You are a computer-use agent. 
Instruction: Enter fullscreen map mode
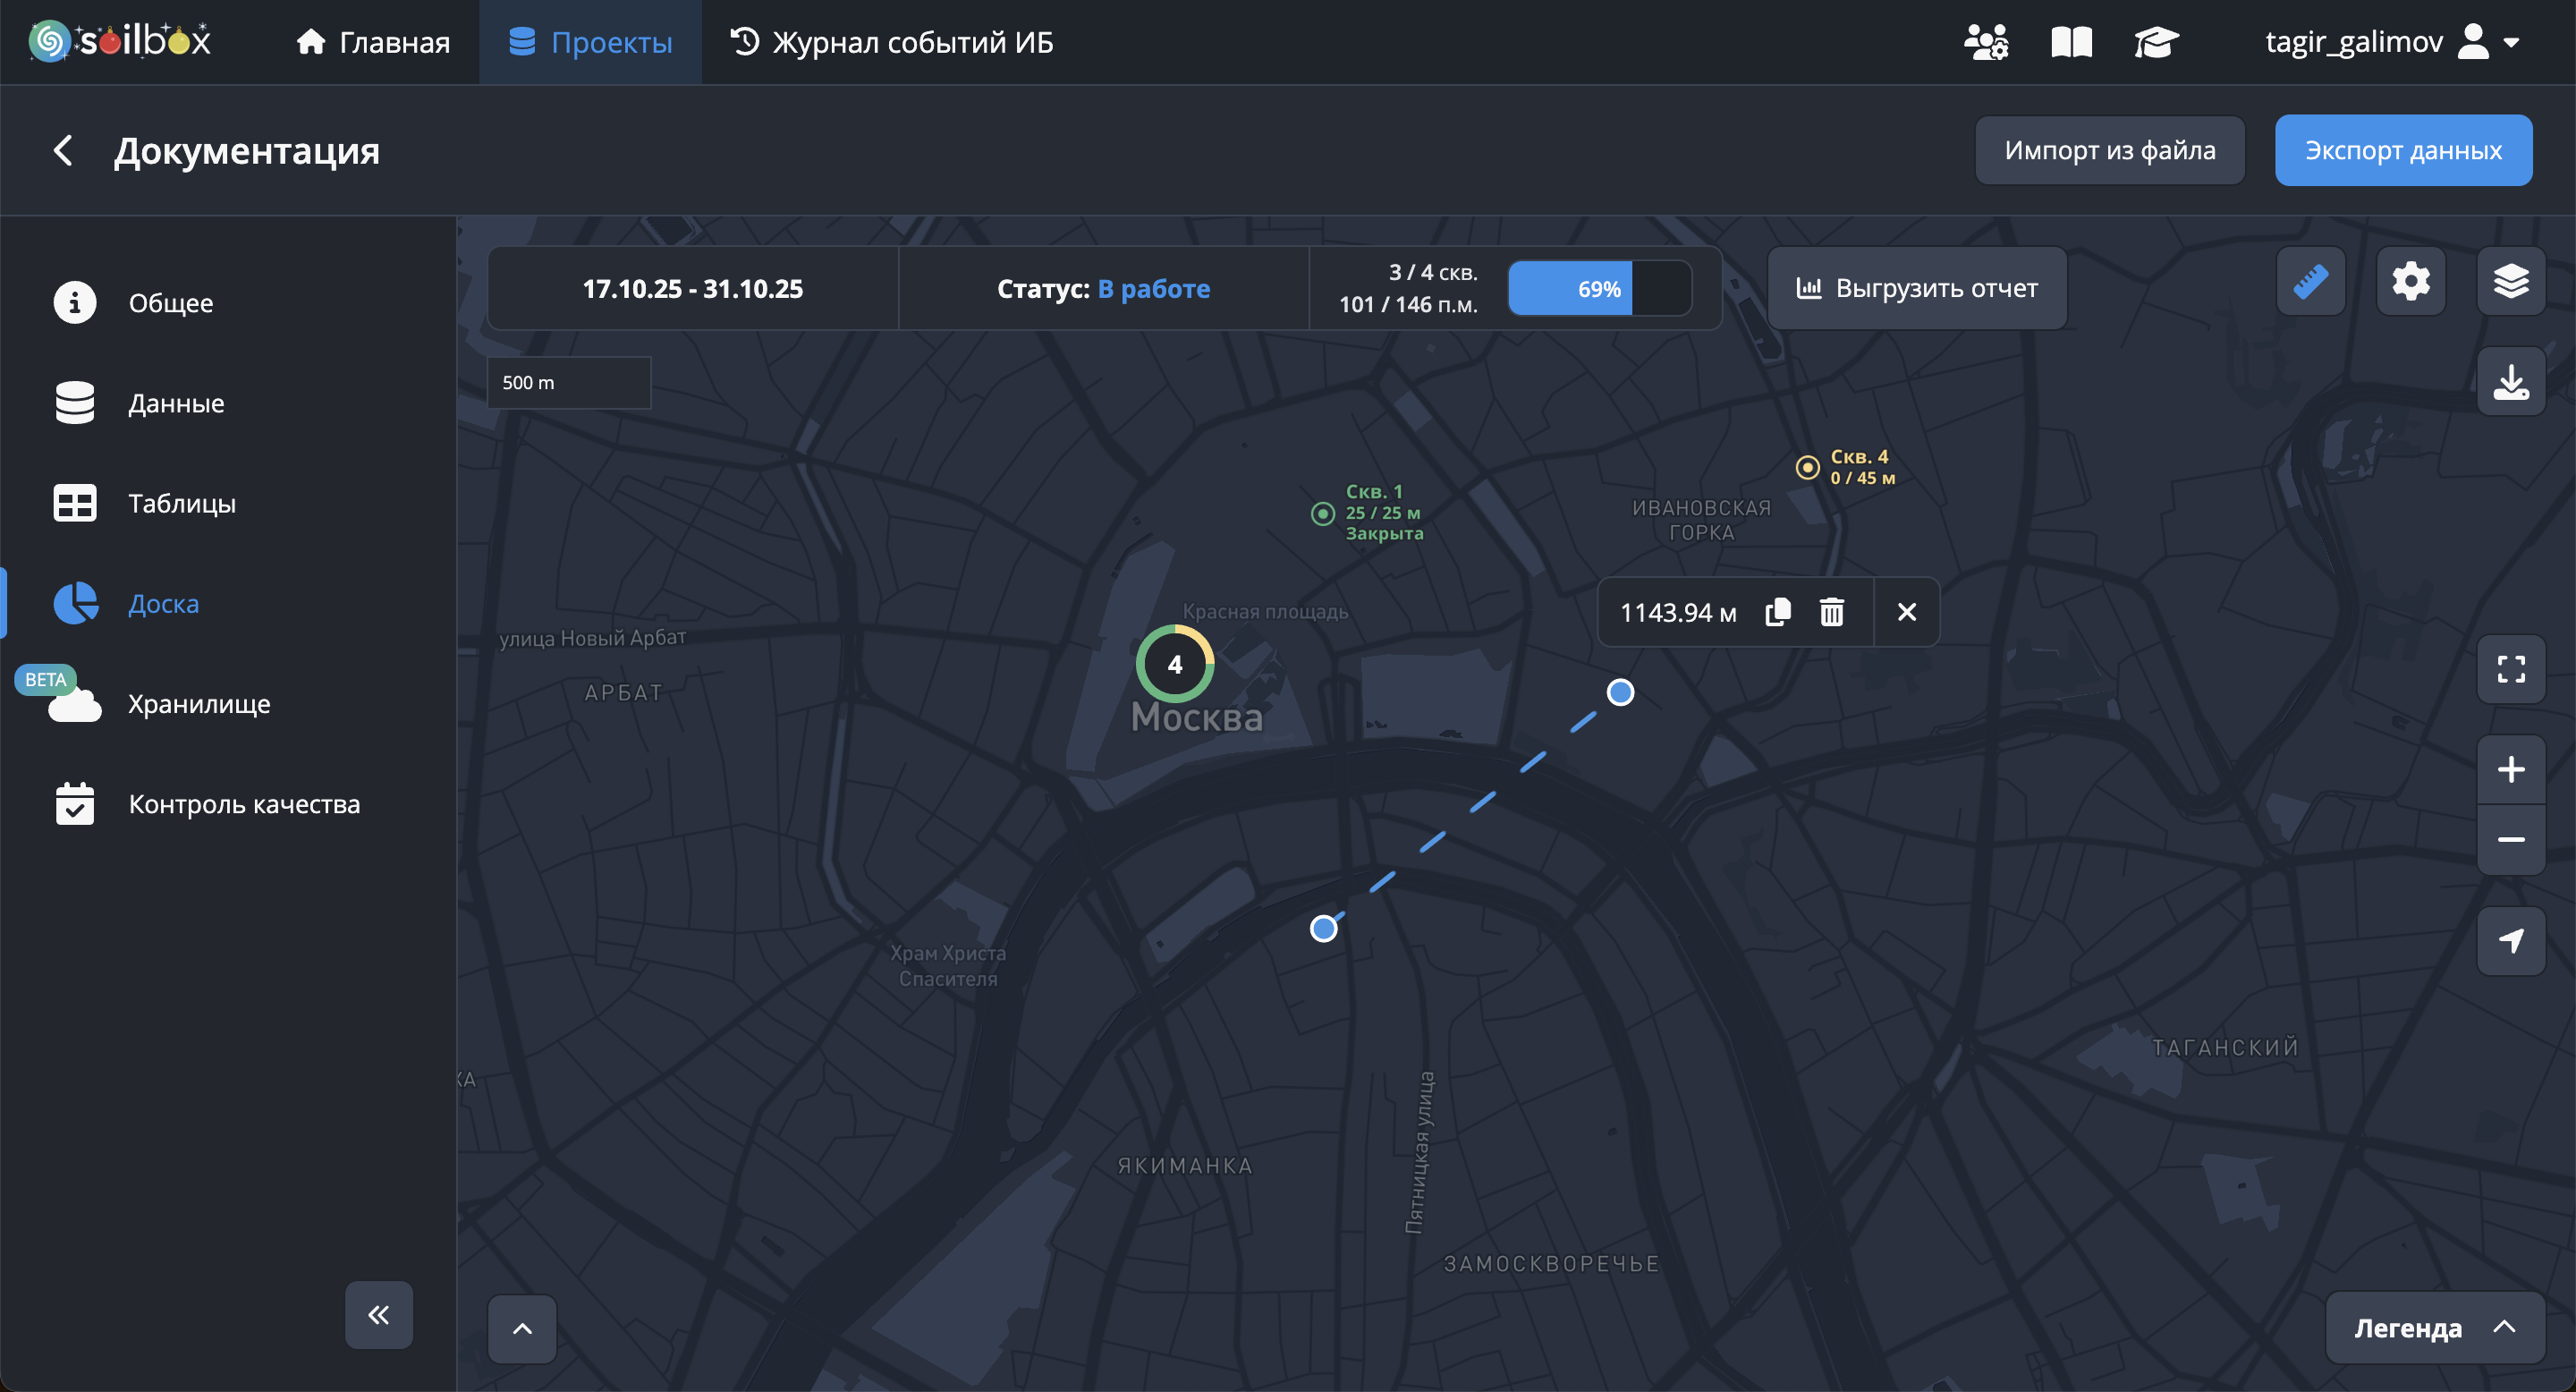click(2510, 669)
